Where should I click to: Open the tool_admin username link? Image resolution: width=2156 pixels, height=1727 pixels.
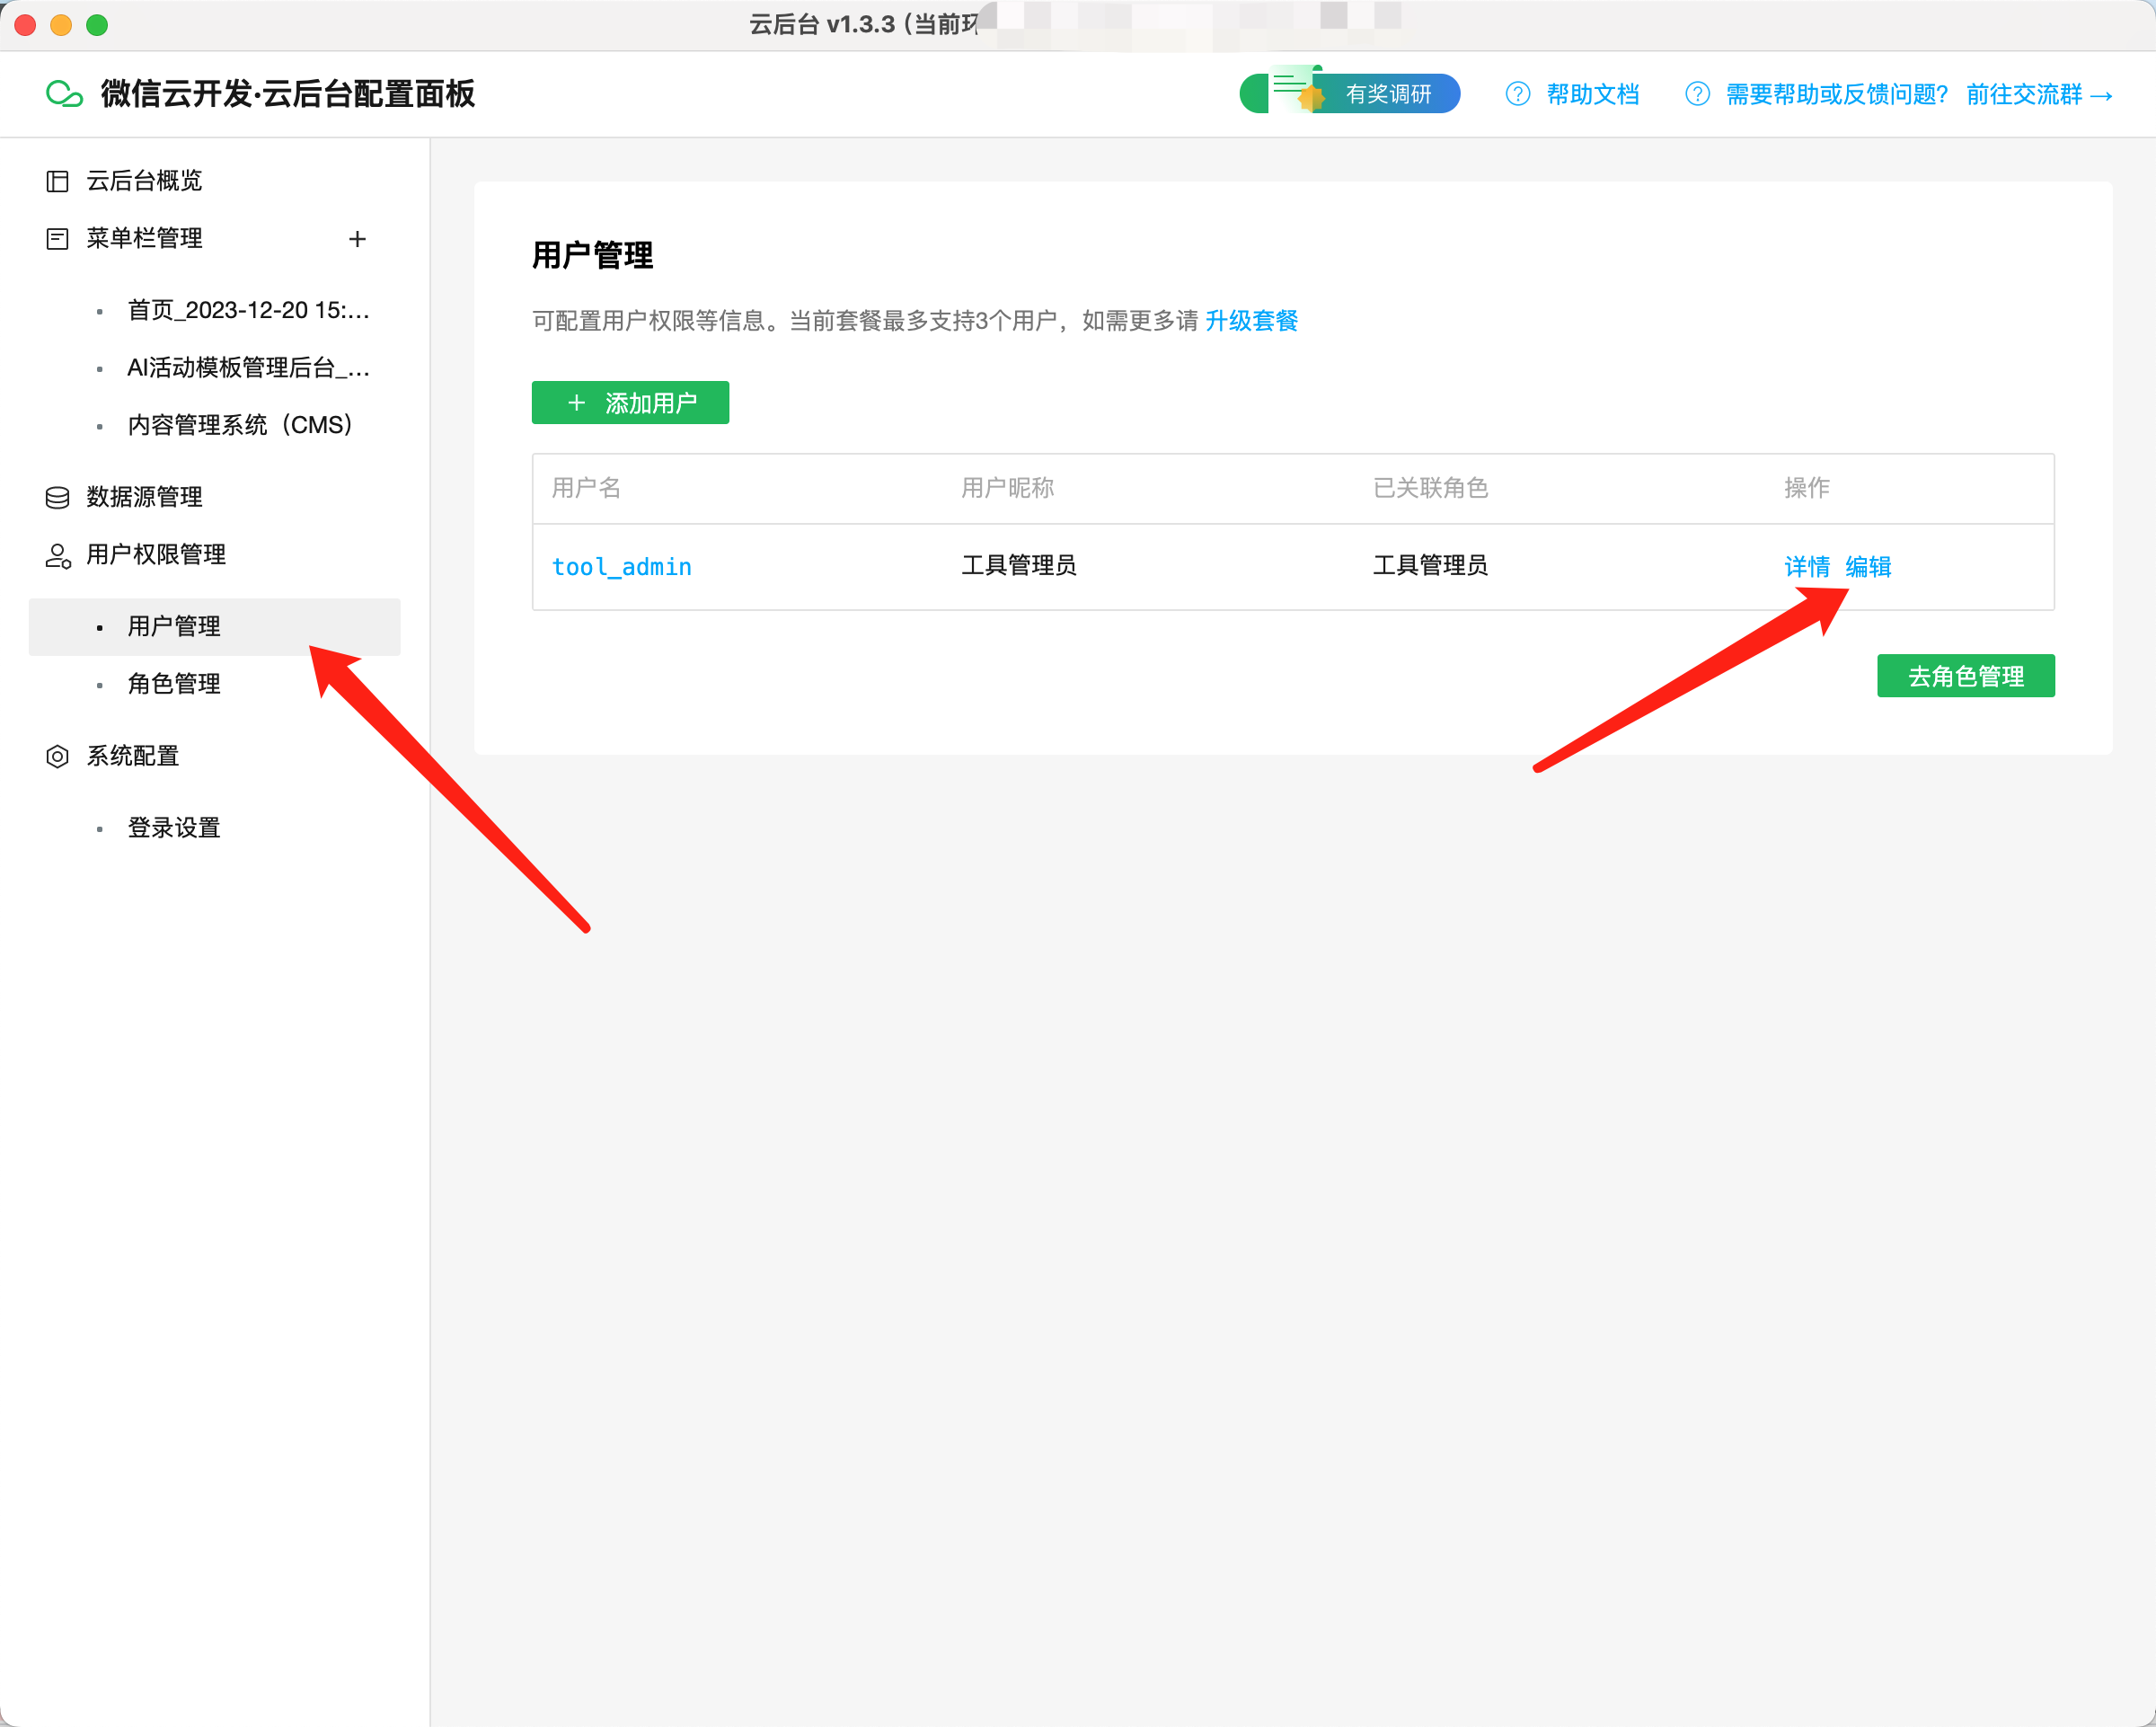point(621,567)
